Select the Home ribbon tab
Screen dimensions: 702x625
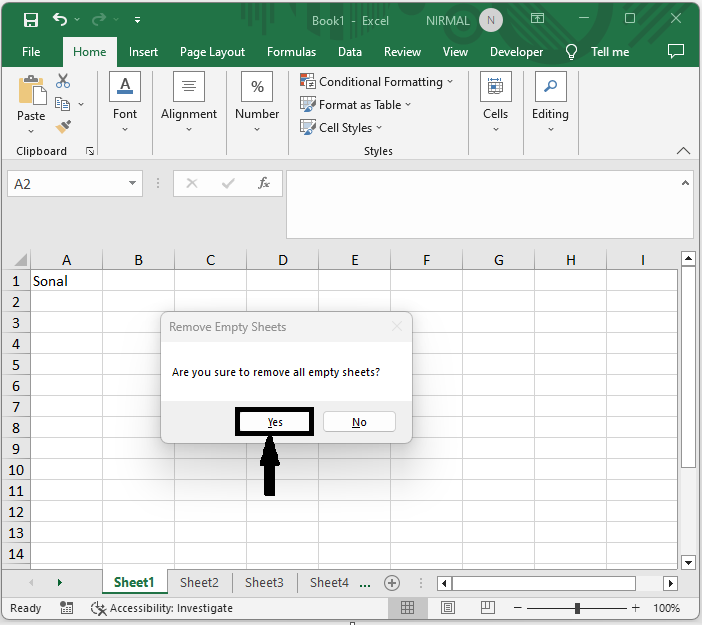click(90, 52)
